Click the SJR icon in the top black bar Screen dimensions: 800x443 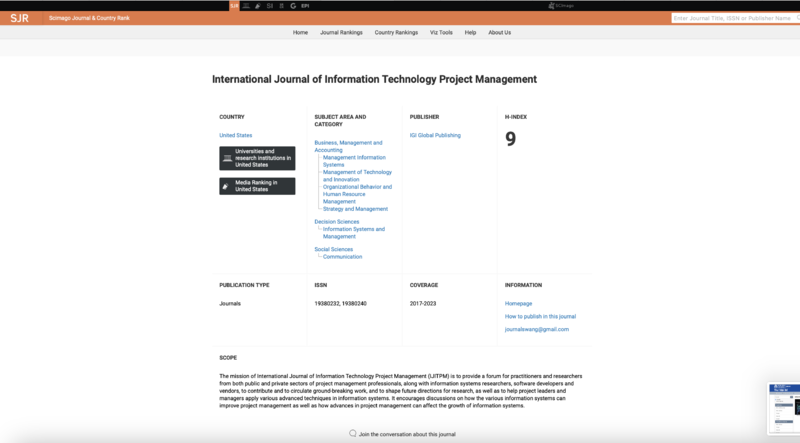click(235, 5)
